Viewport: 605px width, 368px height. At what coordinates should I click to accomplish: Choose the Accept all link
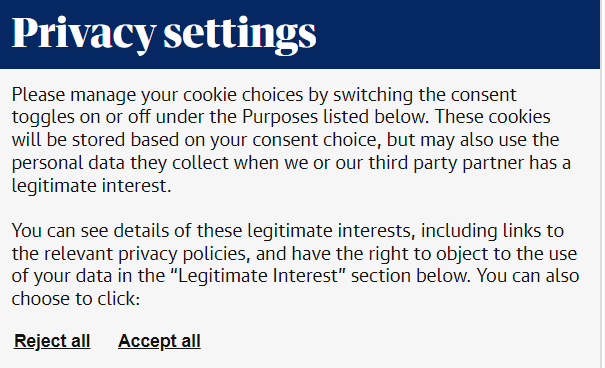coord(159,341)
